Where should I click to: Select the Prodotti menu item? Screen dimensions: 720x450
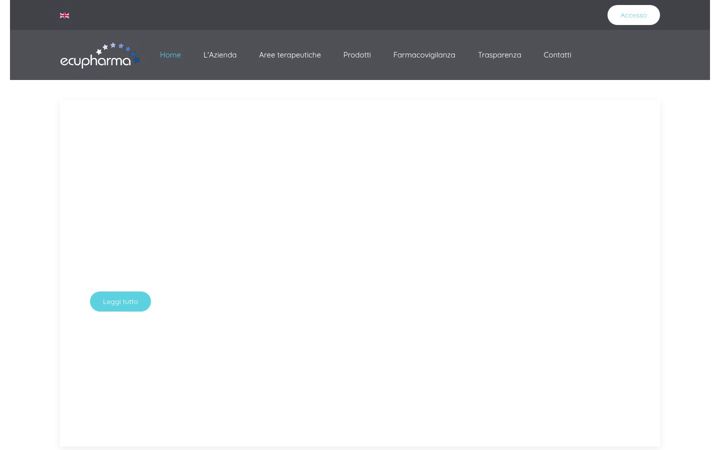(357, 55)
